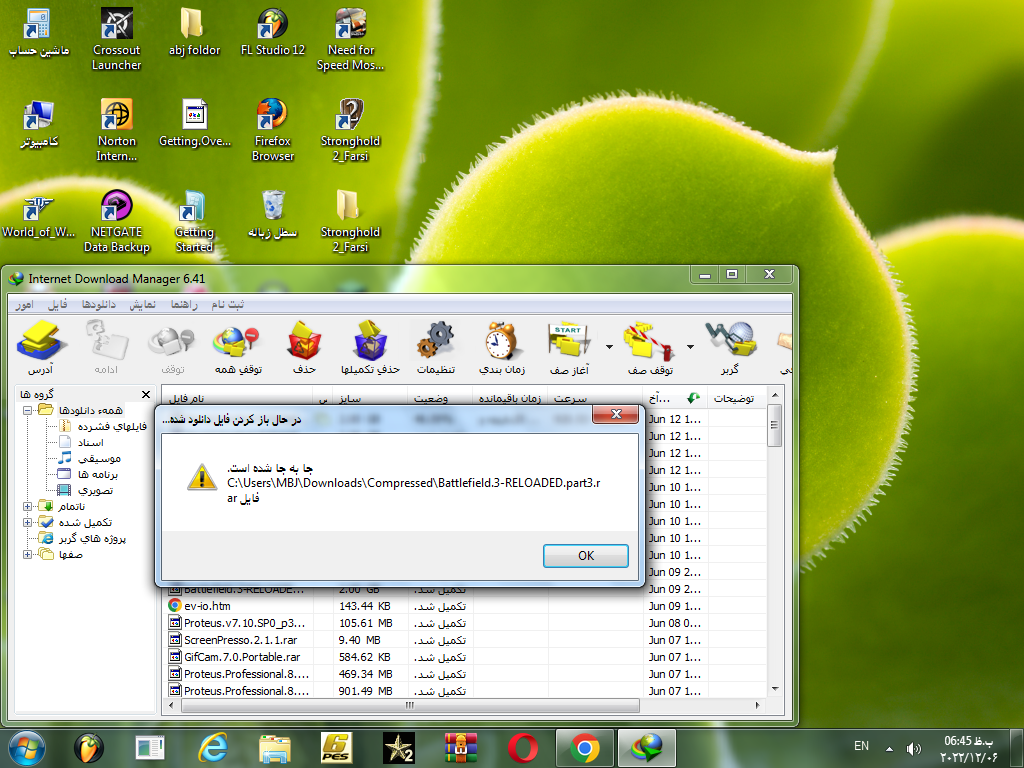Open Google Chrome from the taskbar
The width and height of the screenshot is (1024, 768).
[585, 747]
